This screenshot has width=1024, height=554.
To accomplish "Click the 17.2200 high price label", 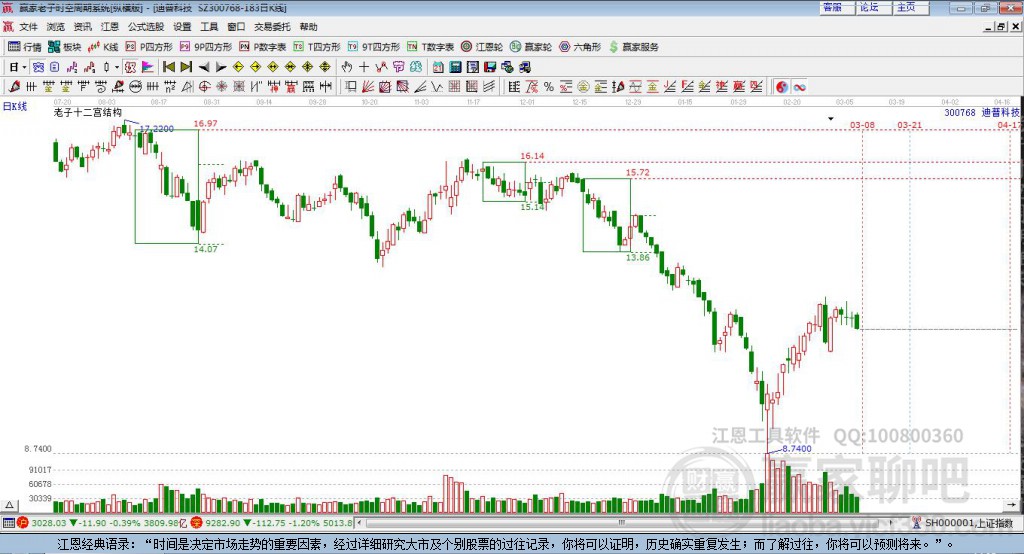I will point(157,129).
